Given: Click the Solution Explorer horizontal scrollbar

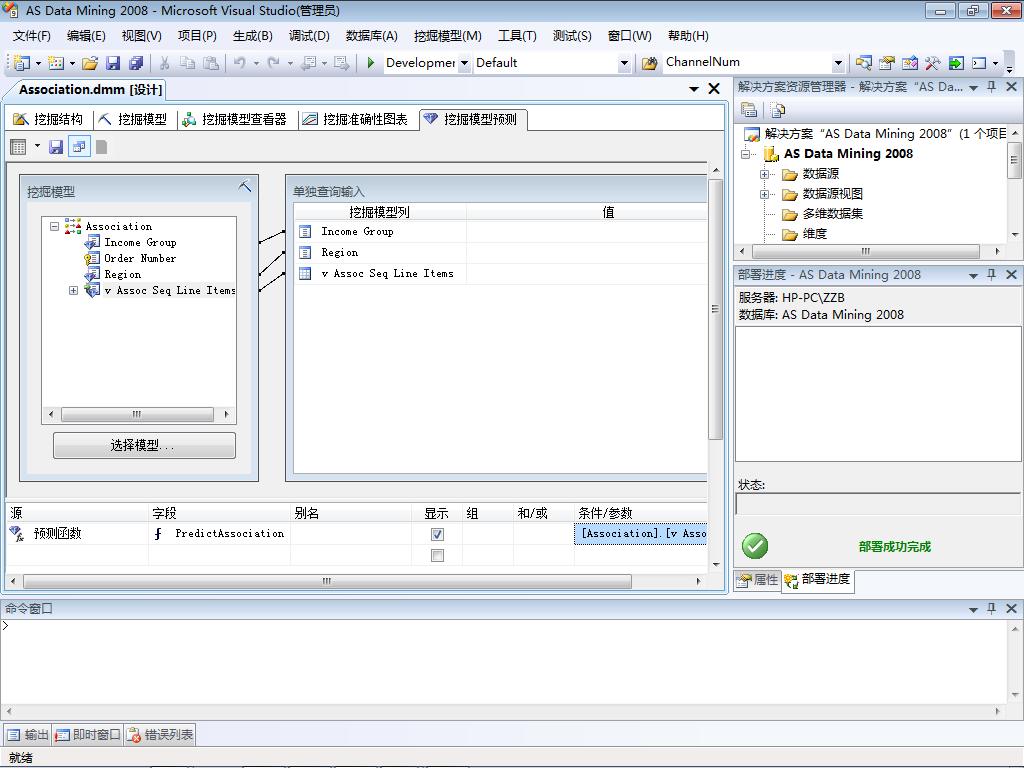Looking at the screenshot, I should click(x=866, y=251).
